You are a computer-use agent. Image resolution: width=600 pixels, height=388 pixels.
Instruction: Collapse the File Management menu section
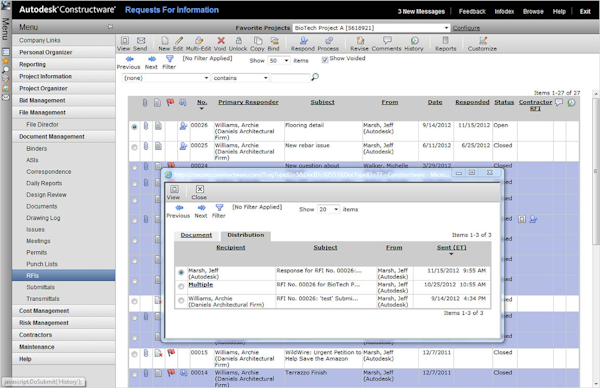[x=64, y=112]
